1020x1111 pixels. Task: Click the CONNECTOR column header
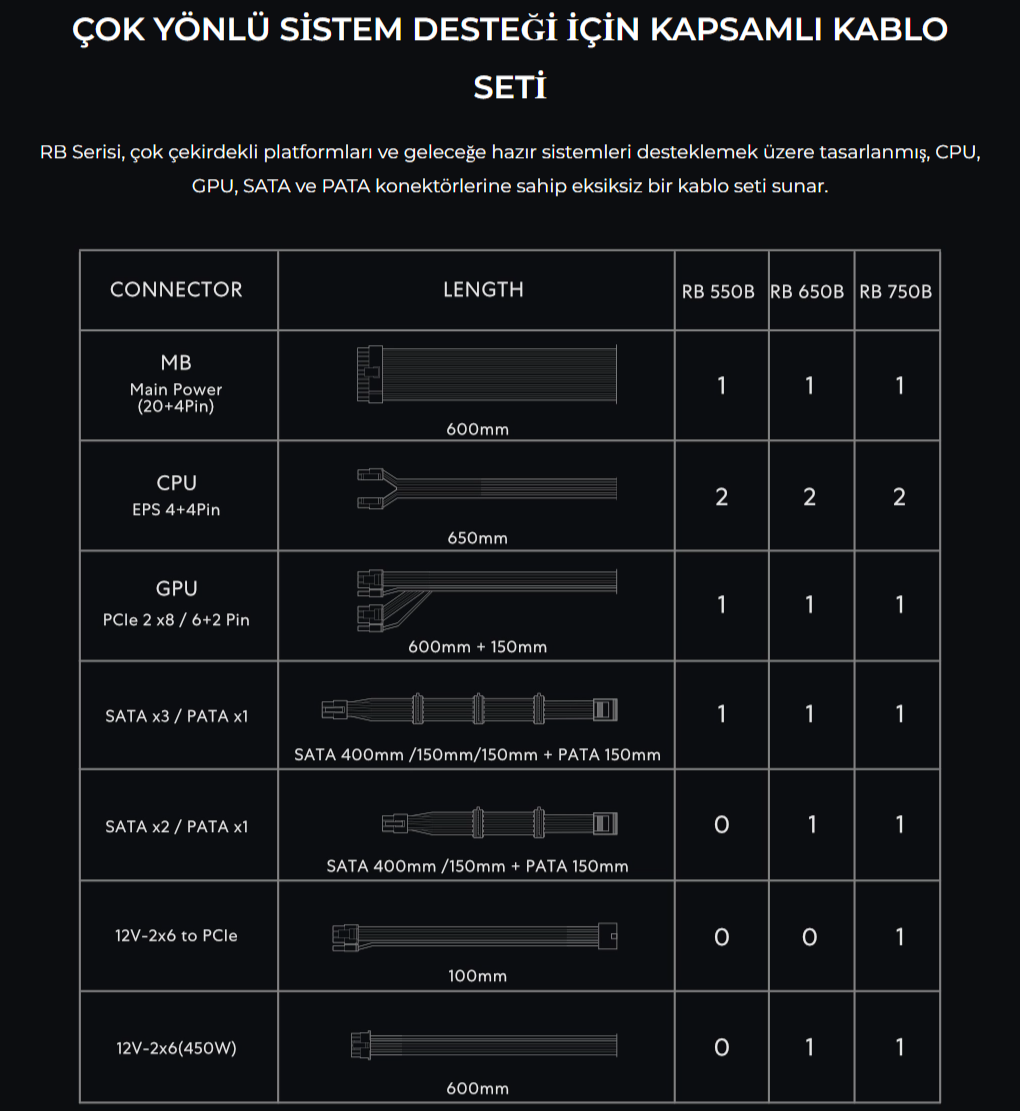click(x=176, y=289)
